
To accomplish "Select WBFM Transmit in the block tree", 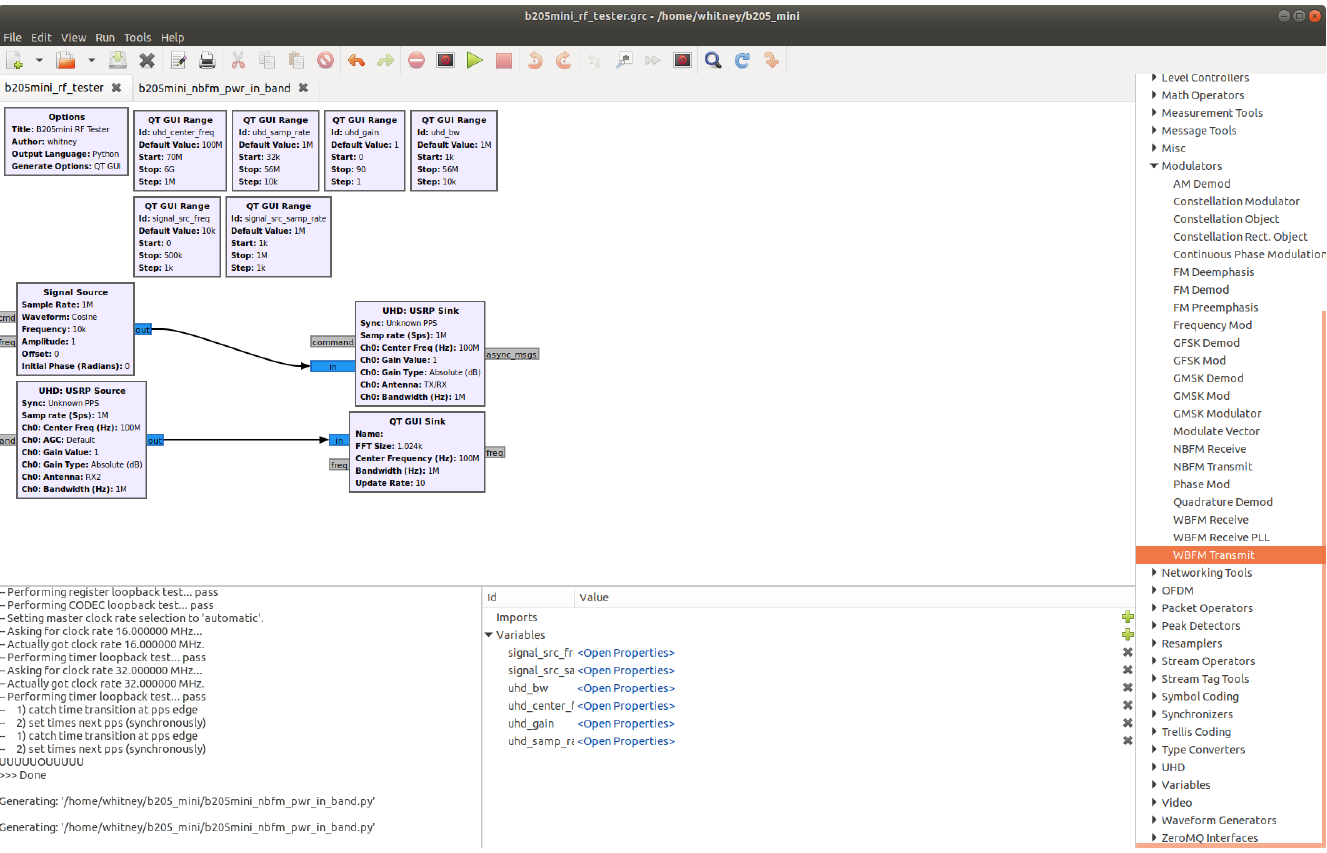I will (1213, 555).
